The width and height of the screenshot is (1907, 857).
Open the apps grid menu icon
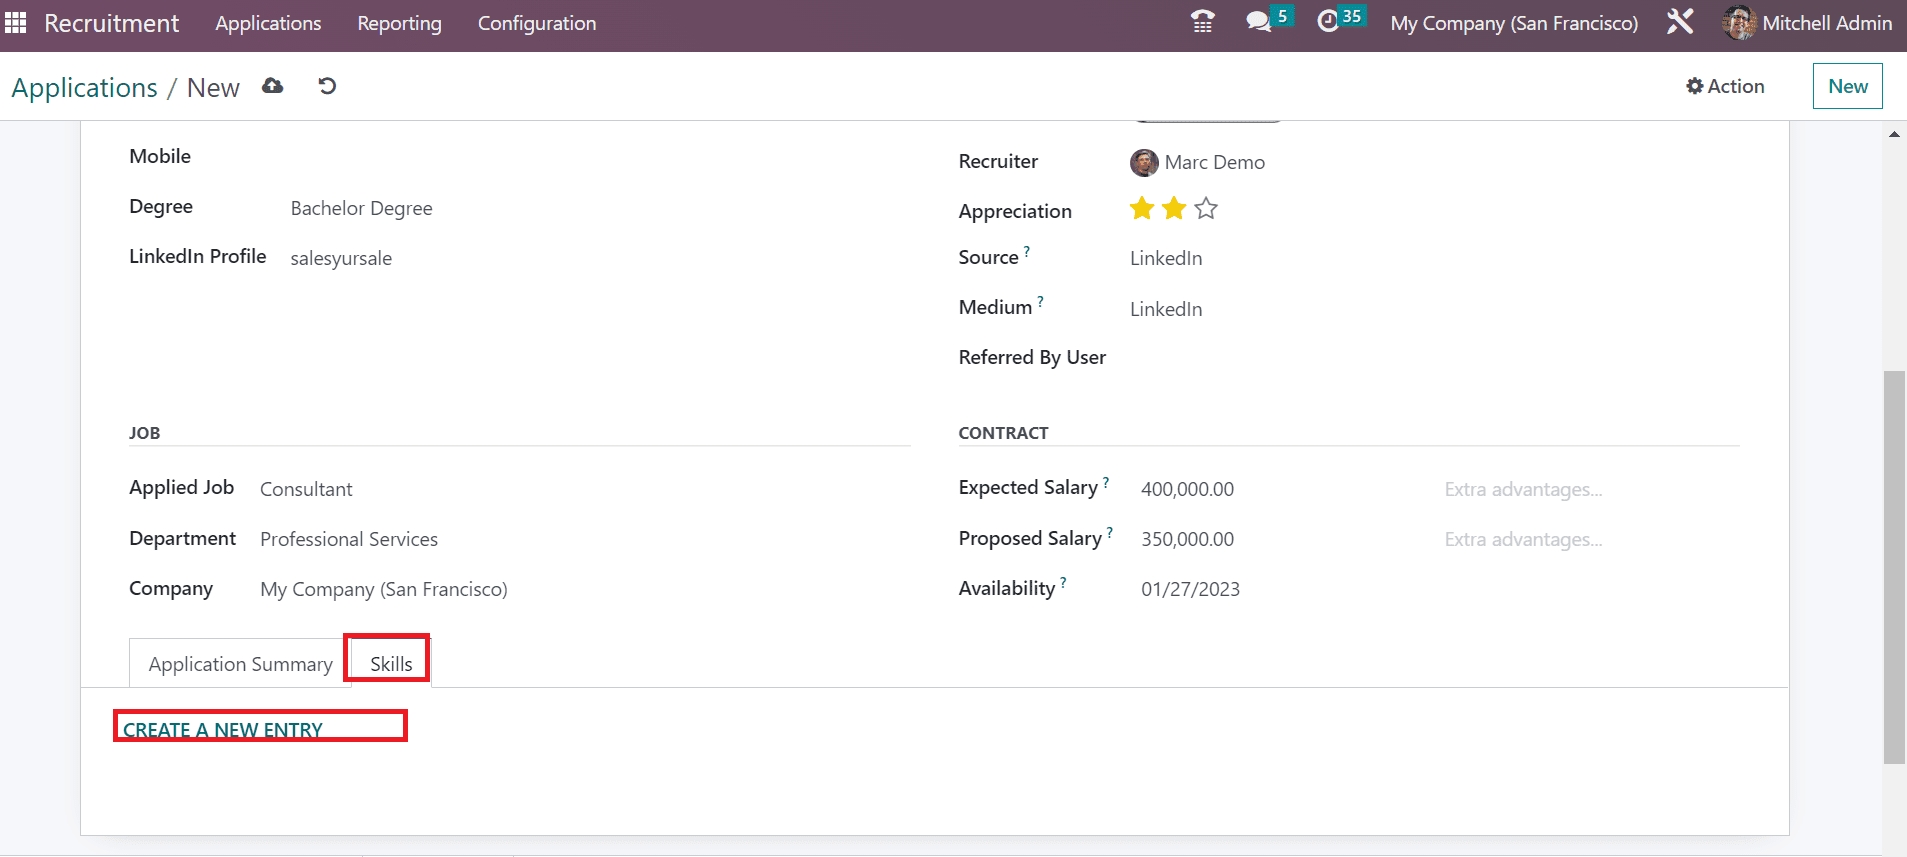16,22
